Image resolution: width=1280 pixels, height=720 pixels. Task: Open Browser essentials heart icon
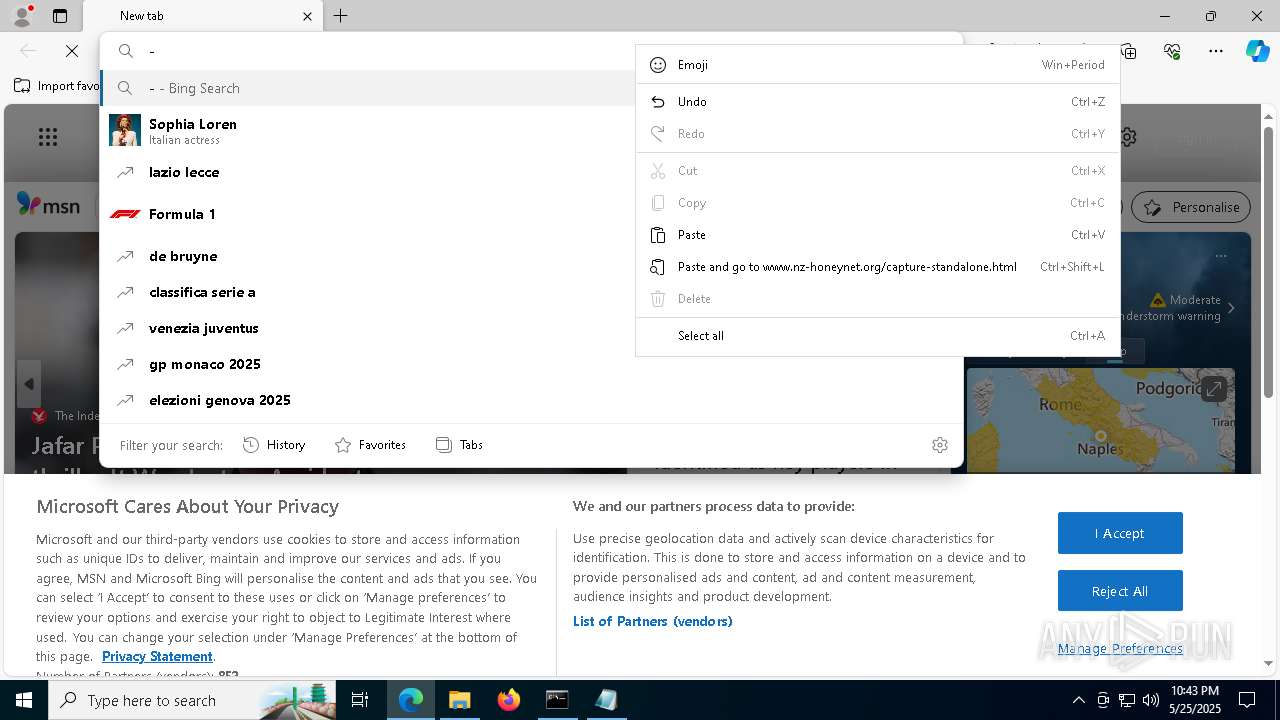(x=1172, y=51)
